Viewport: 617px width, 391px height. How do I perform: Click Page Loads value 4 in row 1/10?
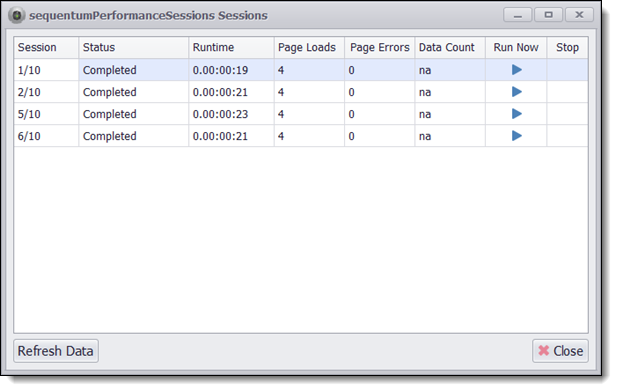click(x=309, y=70)
